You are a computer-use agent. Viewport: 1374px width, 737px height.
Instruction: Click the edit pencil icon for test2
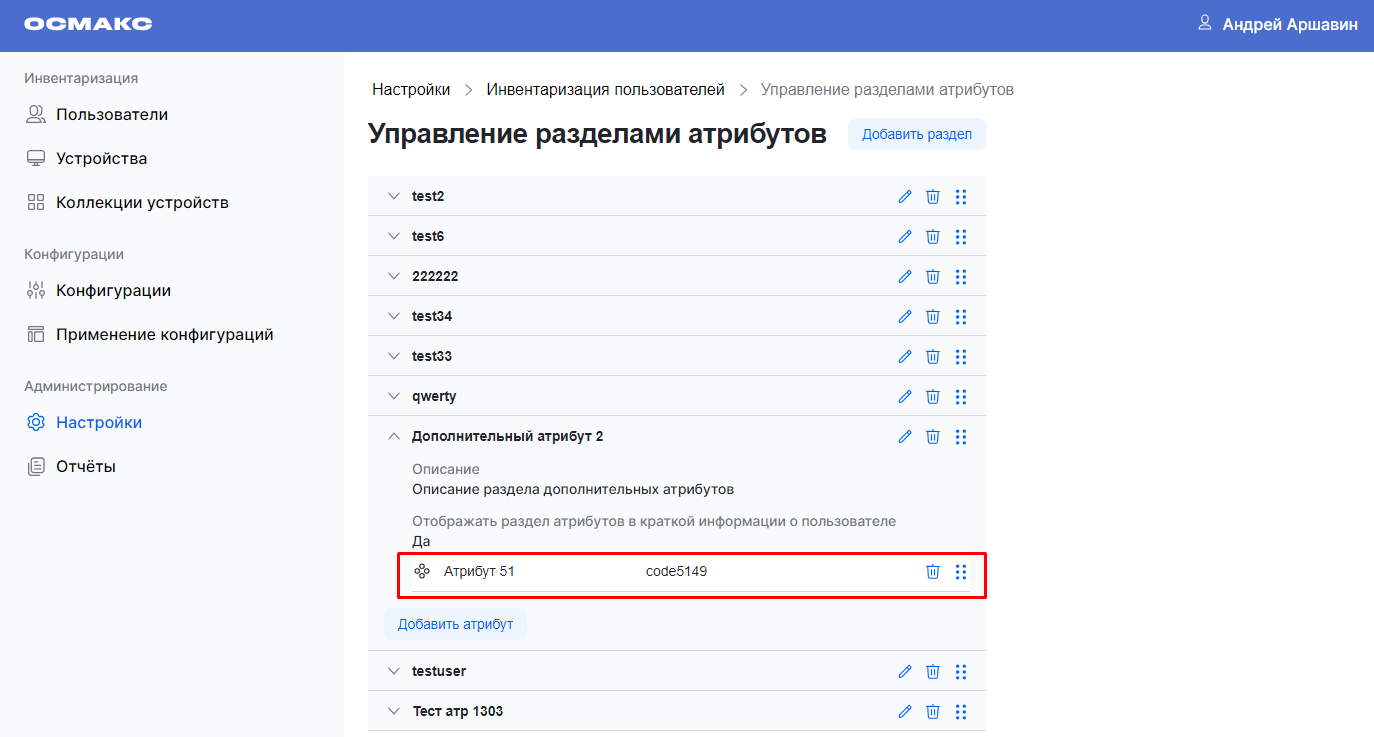tap(905, 197)
